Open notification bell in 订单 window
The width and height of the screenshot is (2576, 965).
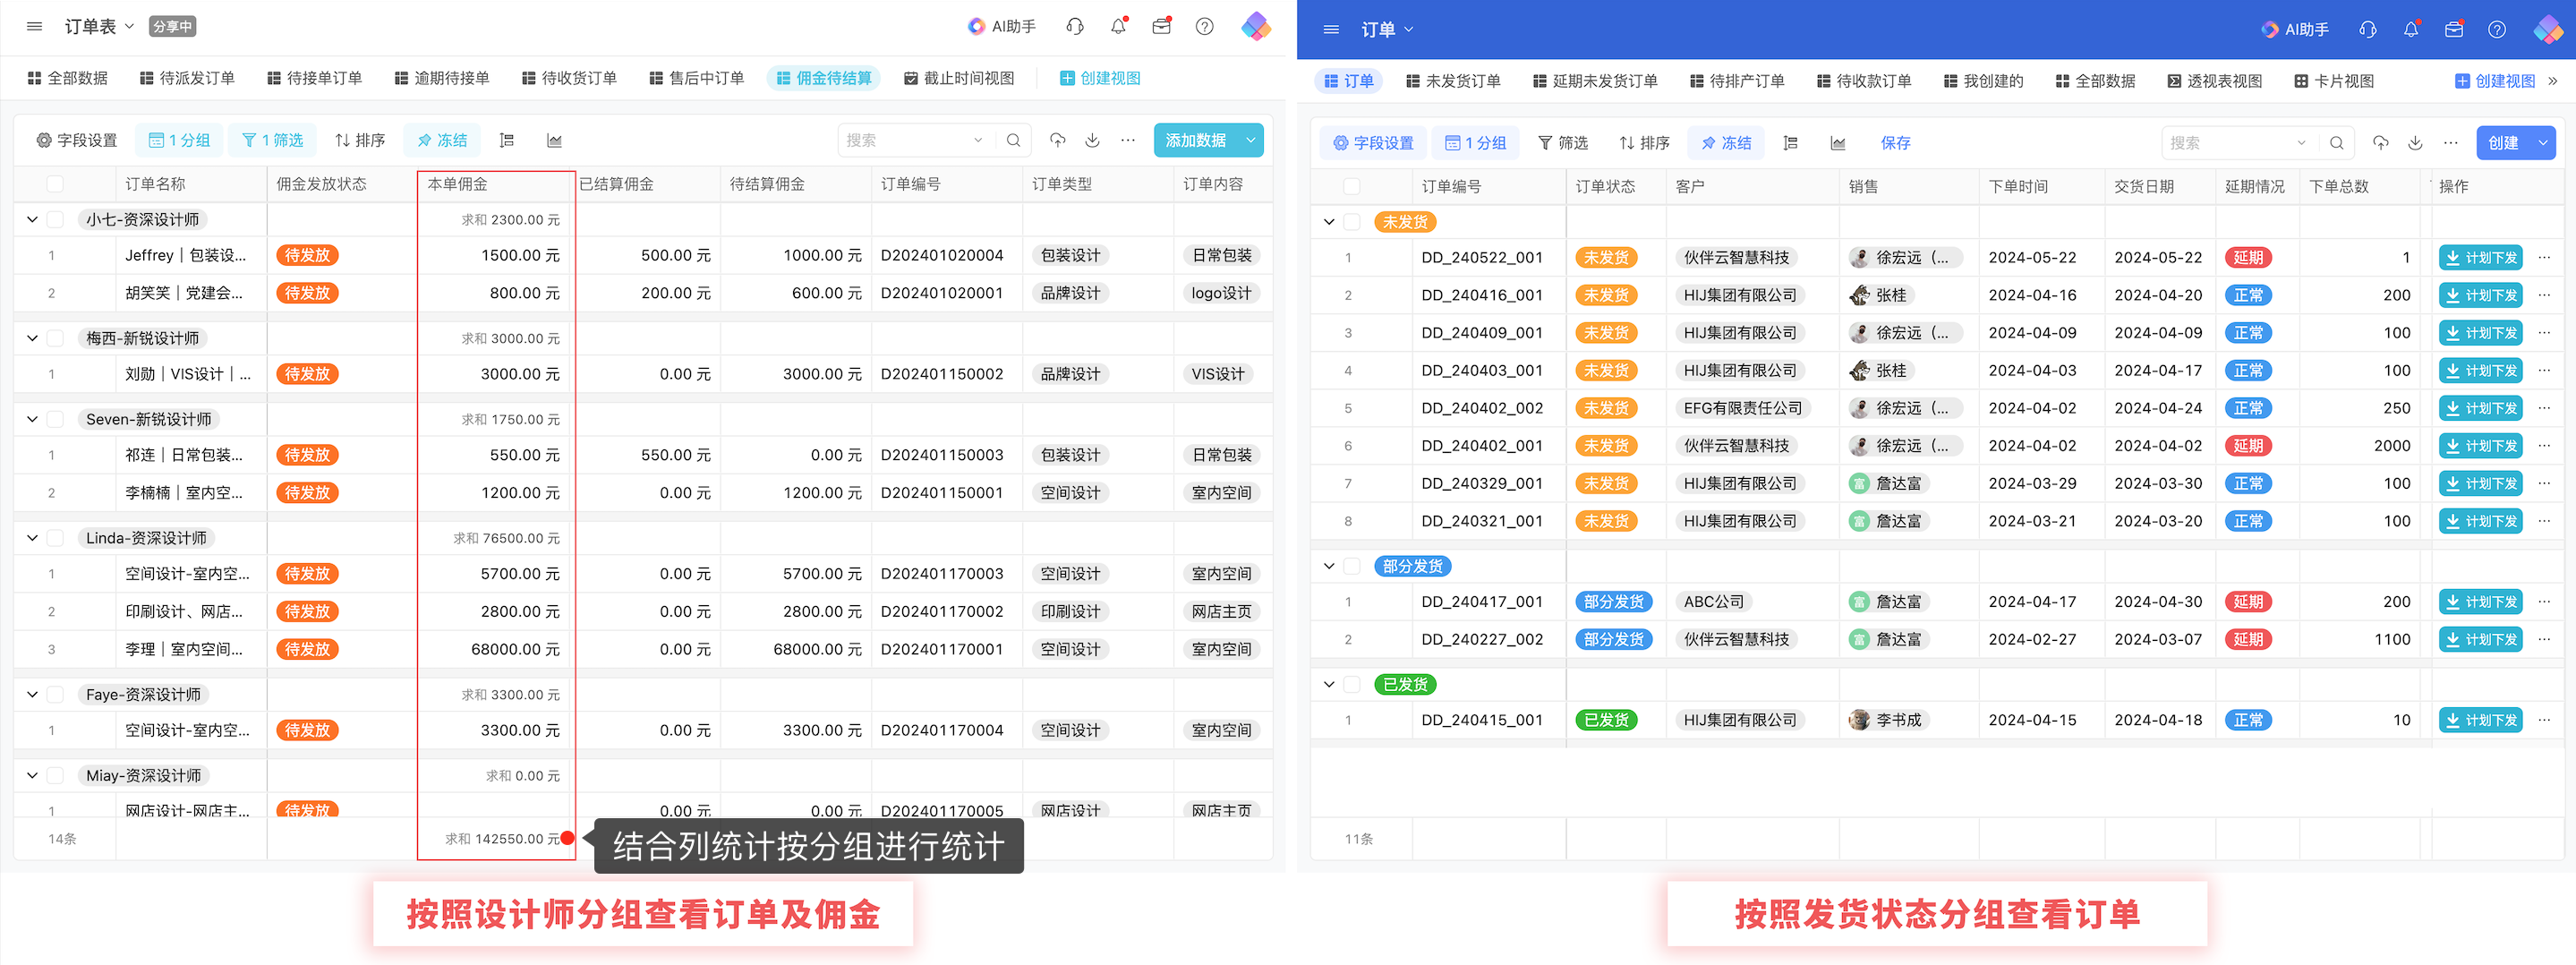[x=2411, y=30]
